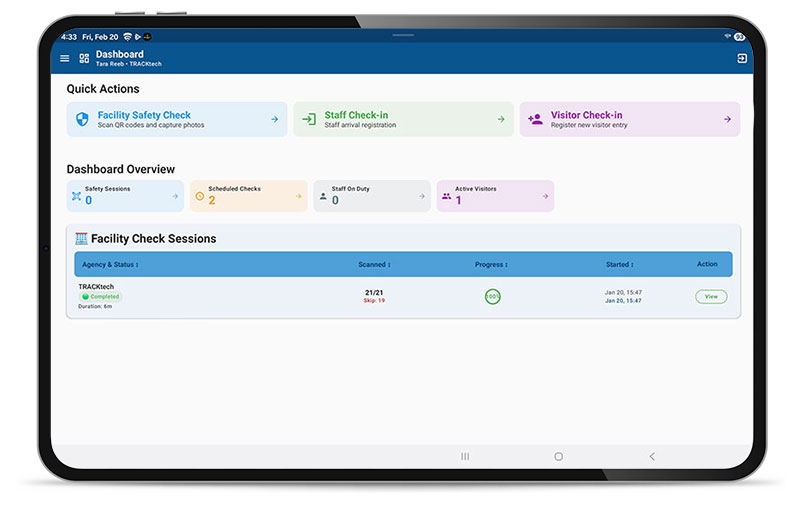Tap the Android Recent Apps button
800x510 pixels.
(x=465, y=456)
